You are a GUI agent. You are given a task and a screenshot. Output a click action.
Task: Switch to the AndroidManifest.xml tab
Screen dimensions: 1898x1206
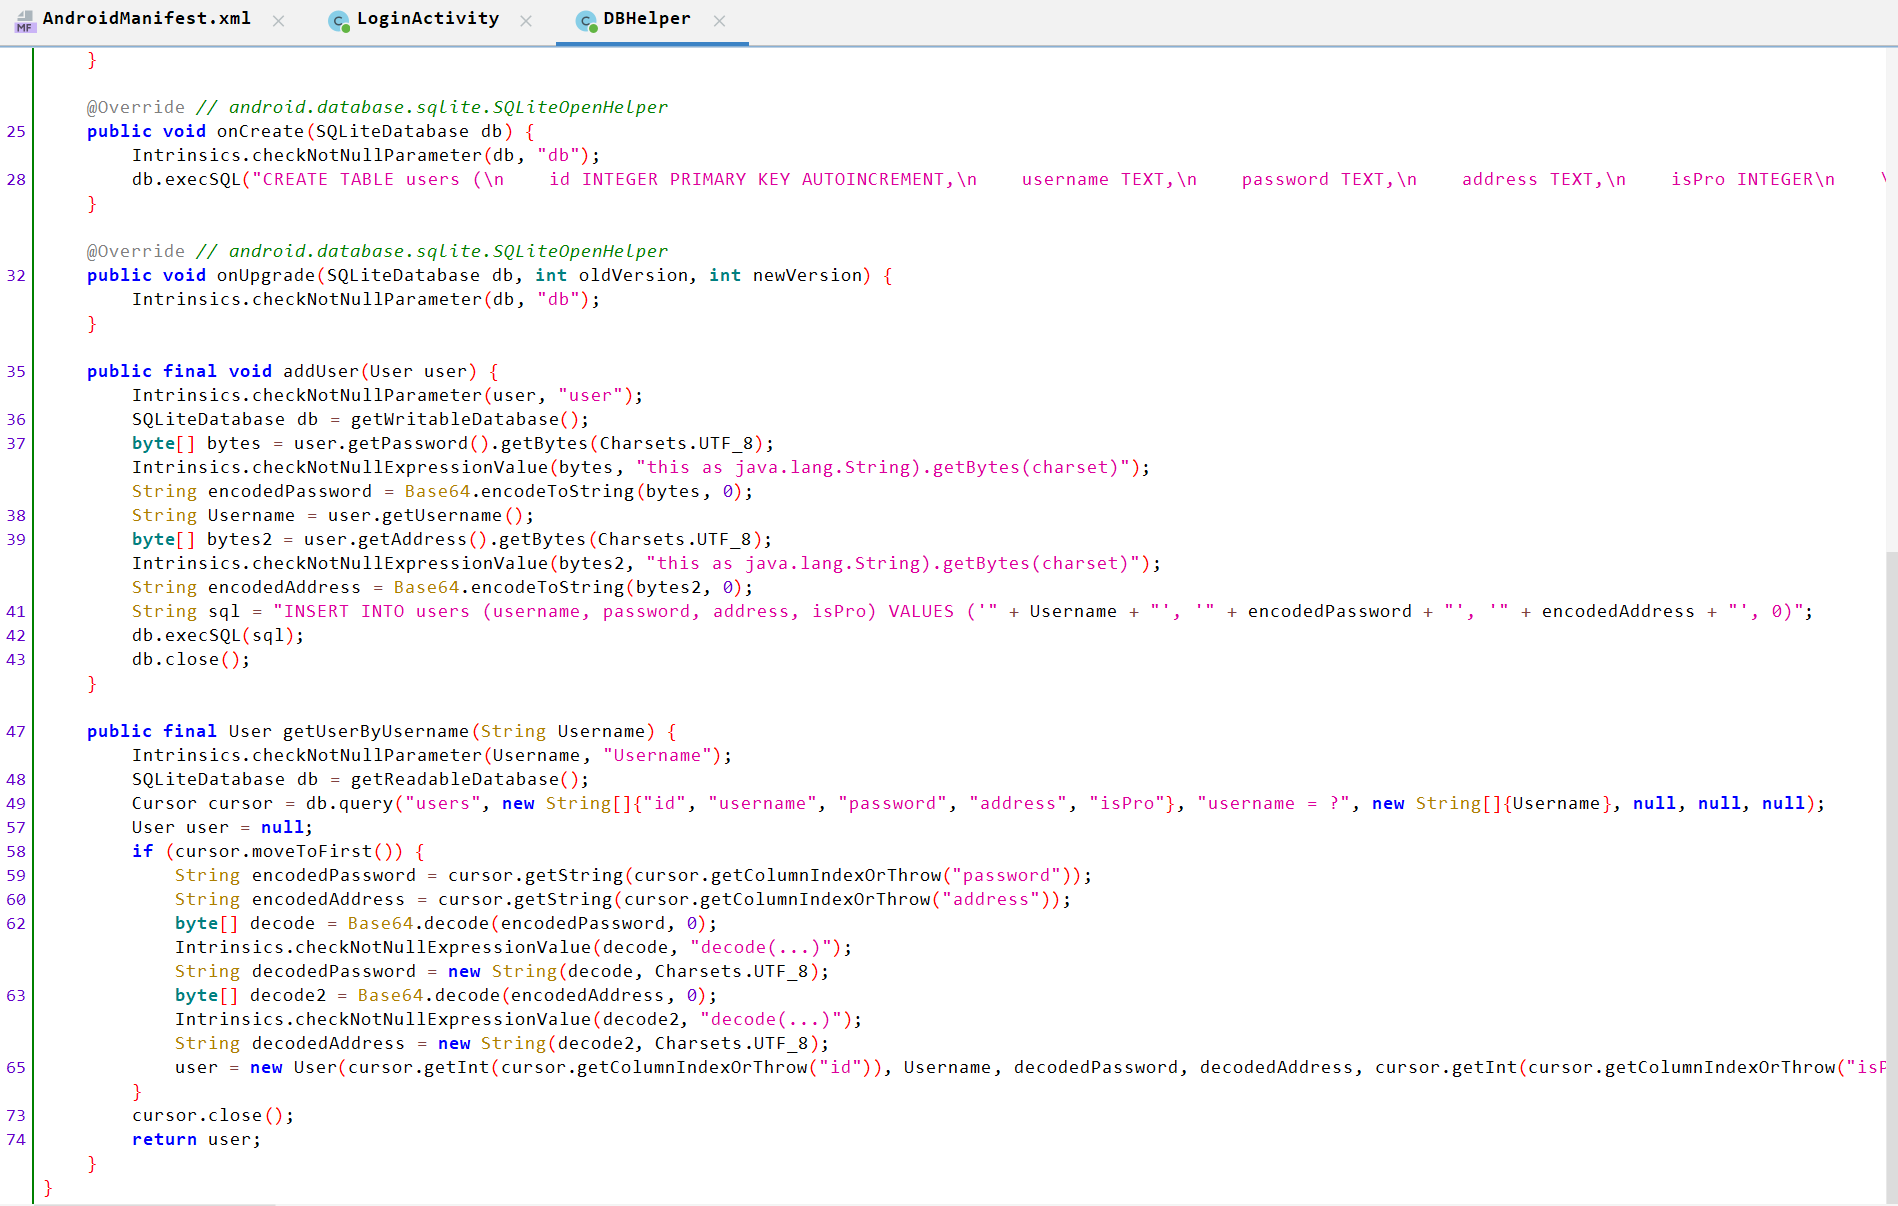pos(148,18)
